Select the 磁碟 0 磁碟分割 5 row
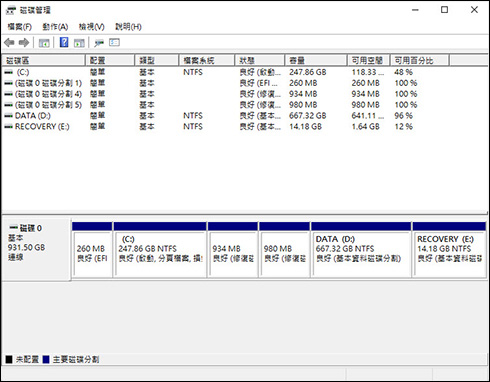 click(226, 105)
